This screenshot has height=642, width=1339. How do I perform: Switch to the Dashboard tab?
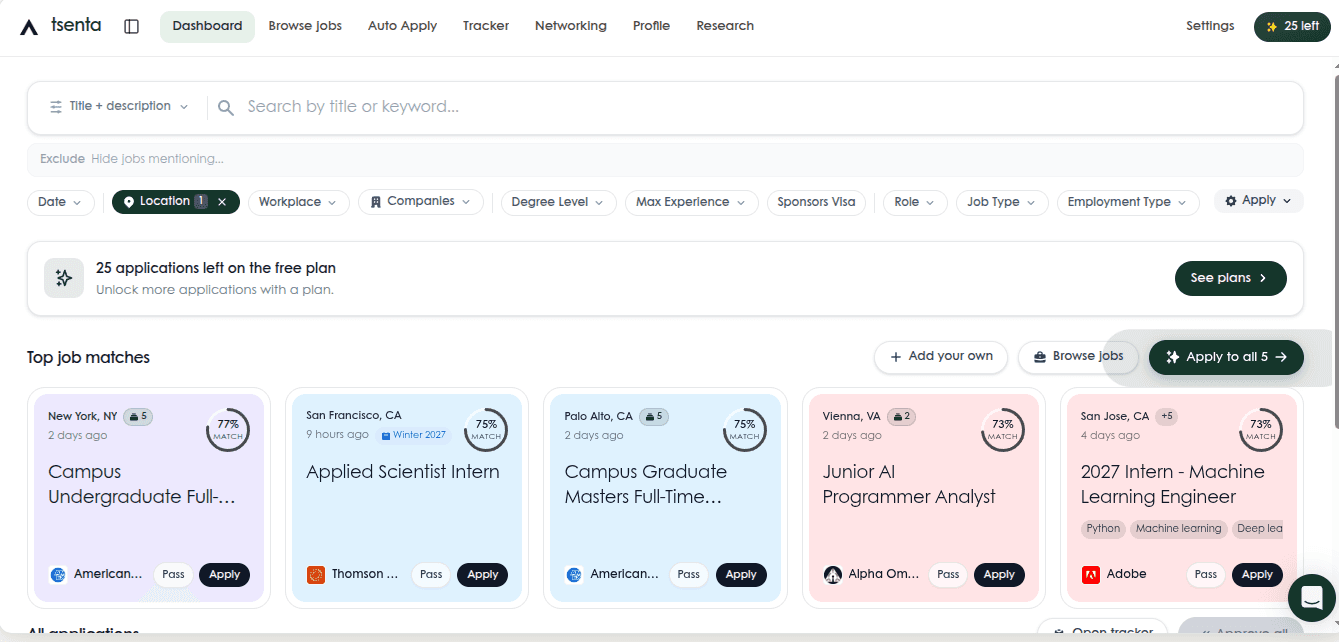pyautogui.click(x=207, y=26)
